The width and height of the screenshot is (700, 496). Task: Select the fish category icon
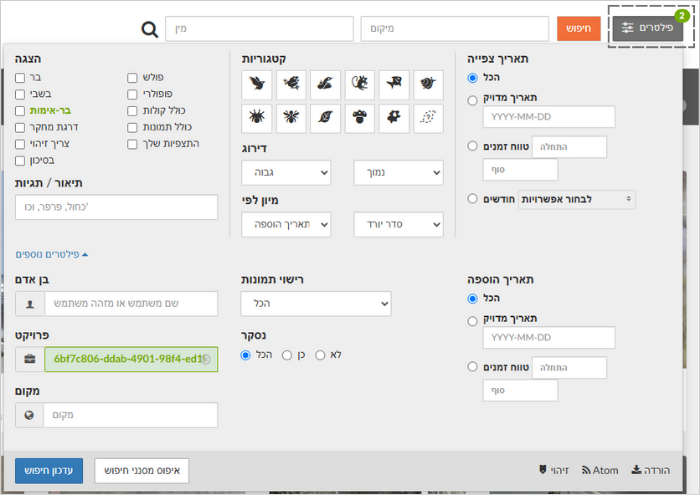pos(394,84)
